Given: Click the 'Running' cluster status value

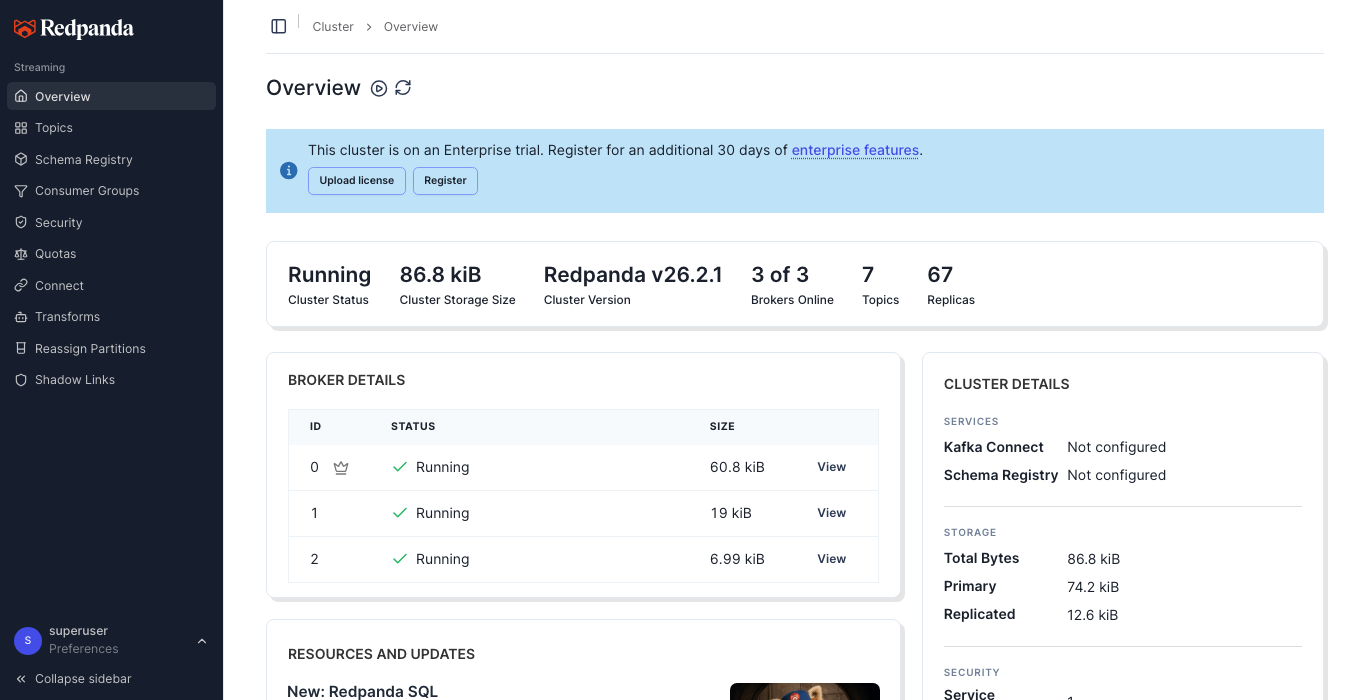Looking at the screenshot, I should [329, 275].
